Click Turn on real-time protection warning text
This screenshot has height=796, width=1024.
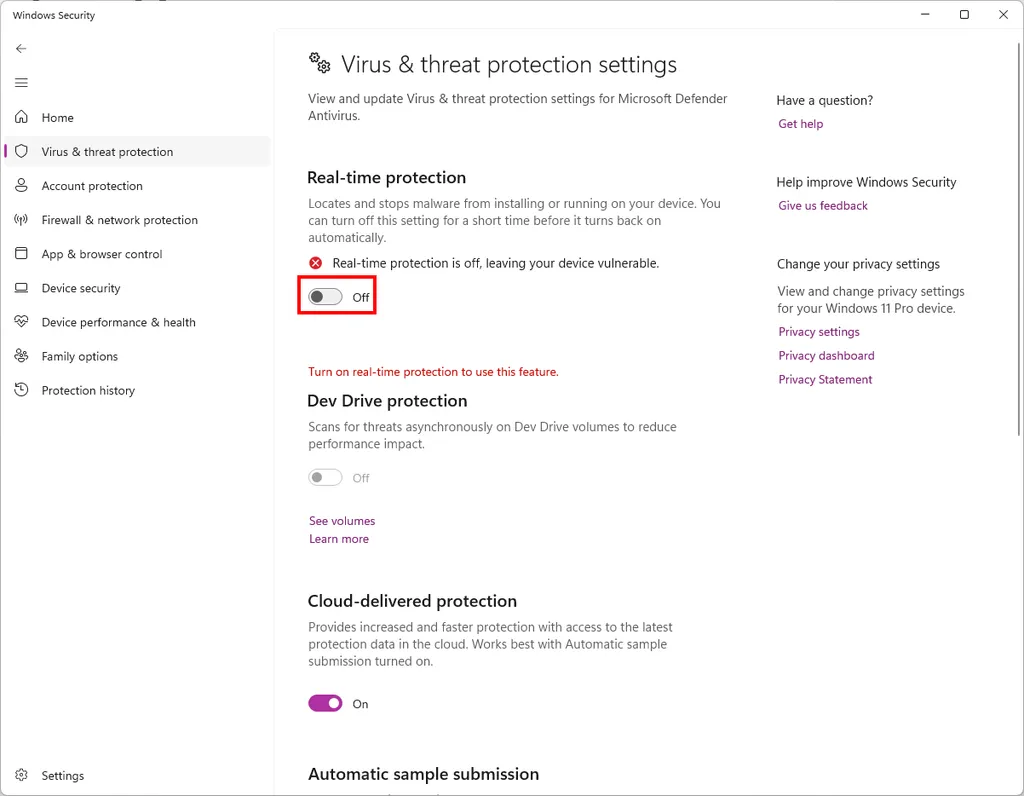pos(433,371)
